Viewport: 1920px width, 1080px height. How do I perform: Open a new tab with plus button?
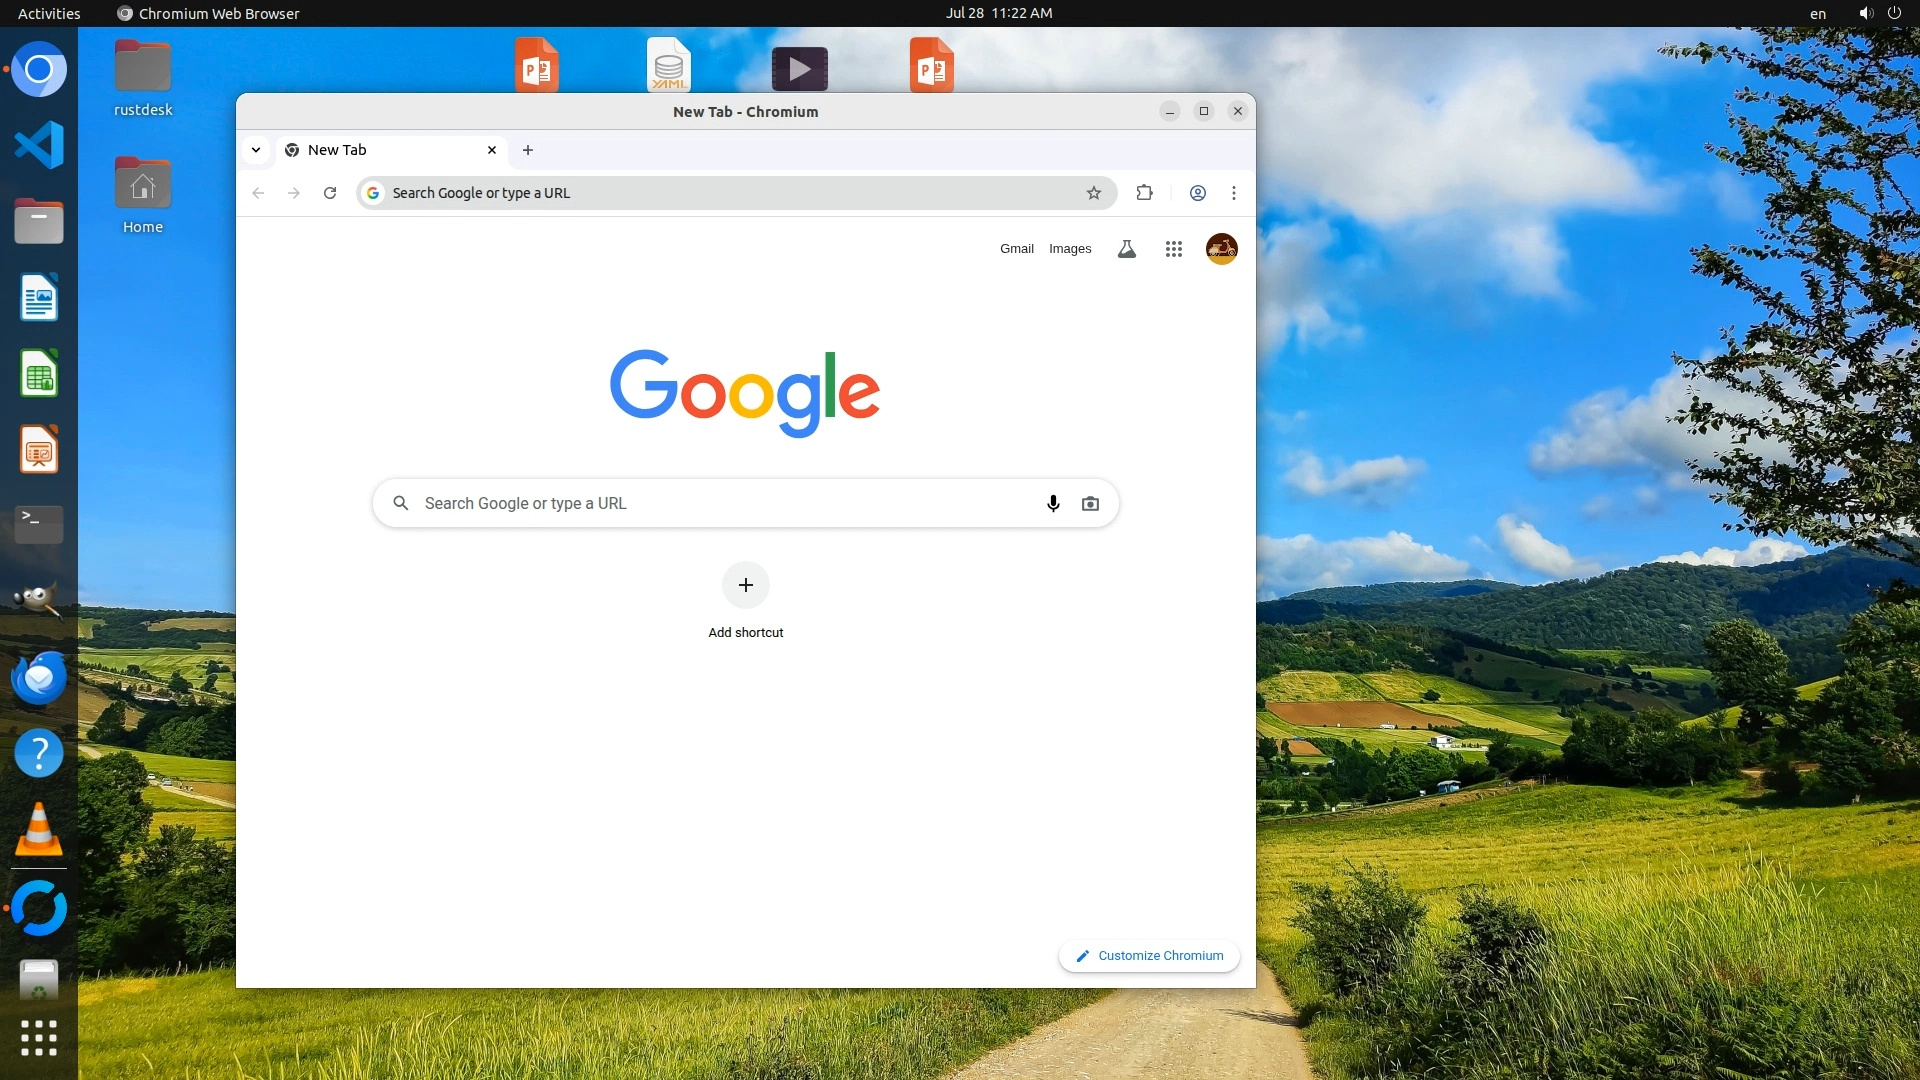point(528,150)
